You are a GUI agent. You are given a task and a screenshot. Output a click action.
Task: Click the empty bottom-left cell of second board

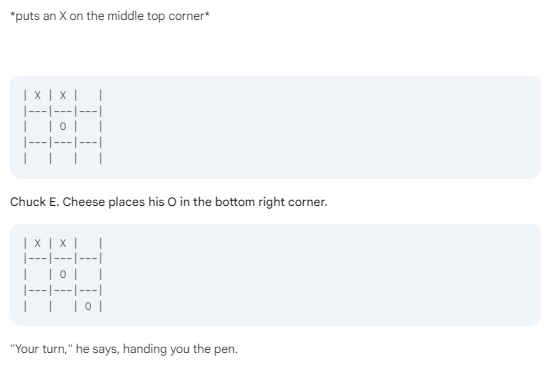38,306
